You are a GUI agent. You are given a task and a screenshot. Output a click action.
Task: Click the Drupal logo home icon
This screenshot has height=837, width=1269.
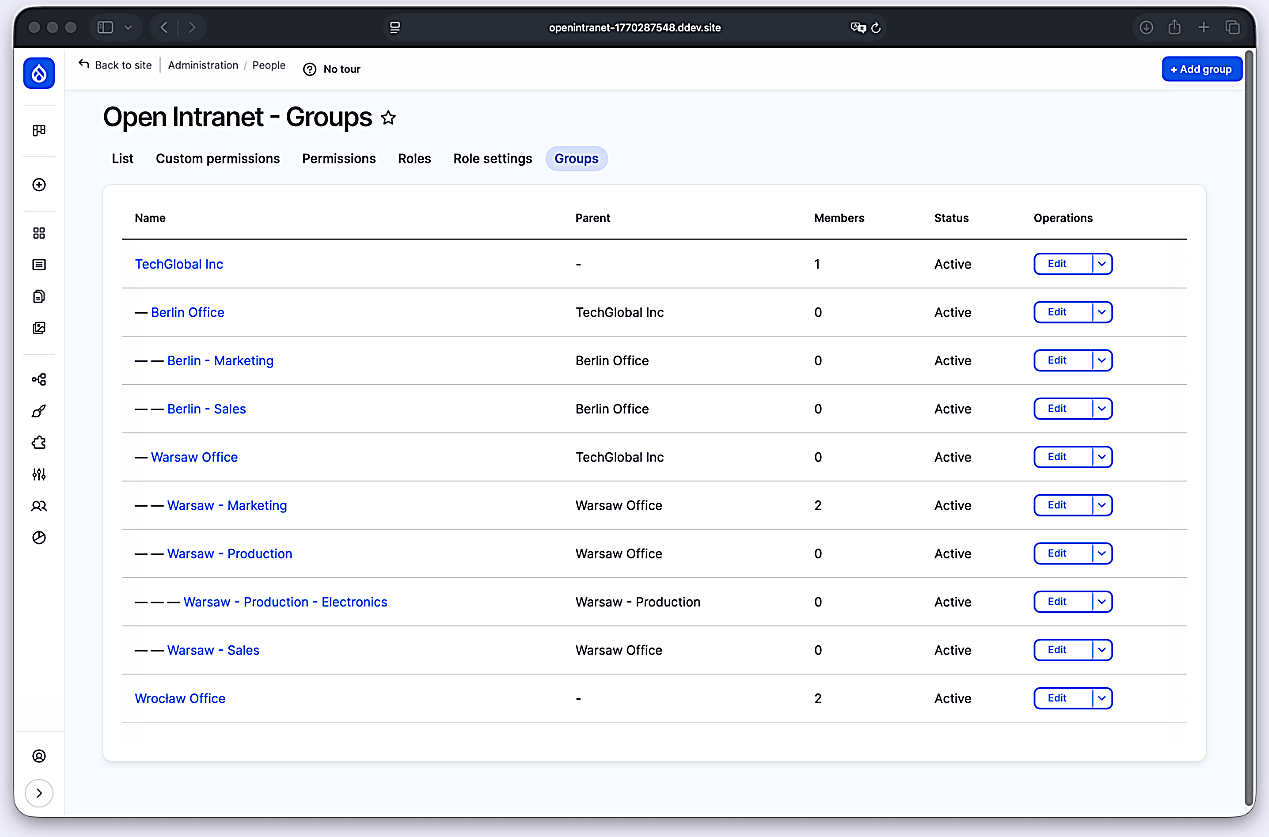tap(39, 73)
